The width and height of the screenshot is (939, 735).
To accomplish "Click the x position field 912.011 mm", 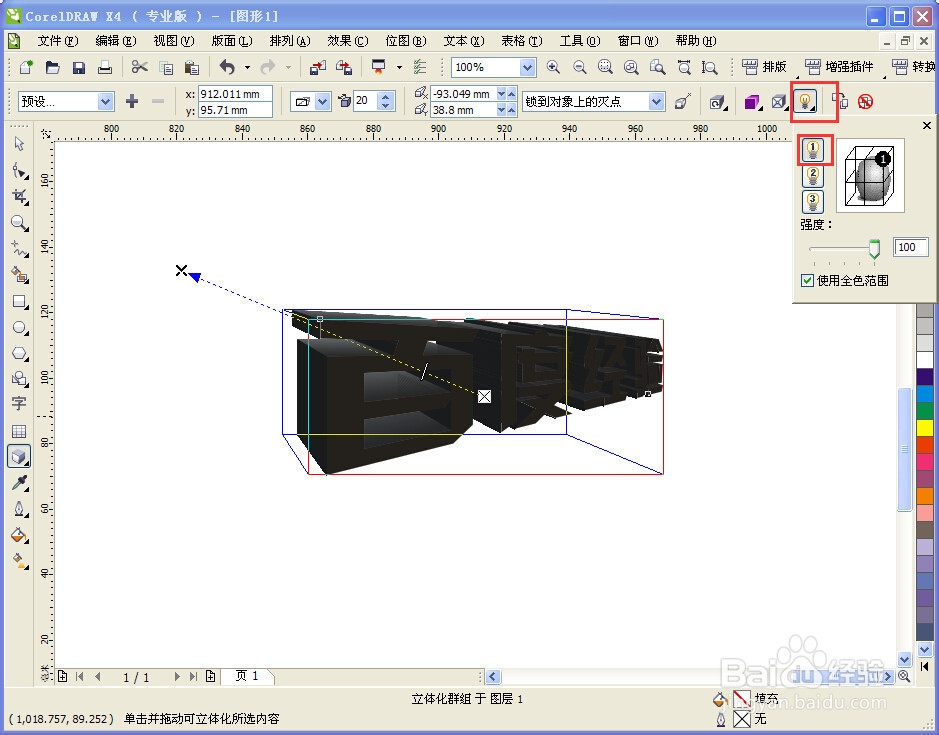I will click(x=235, y=94).
